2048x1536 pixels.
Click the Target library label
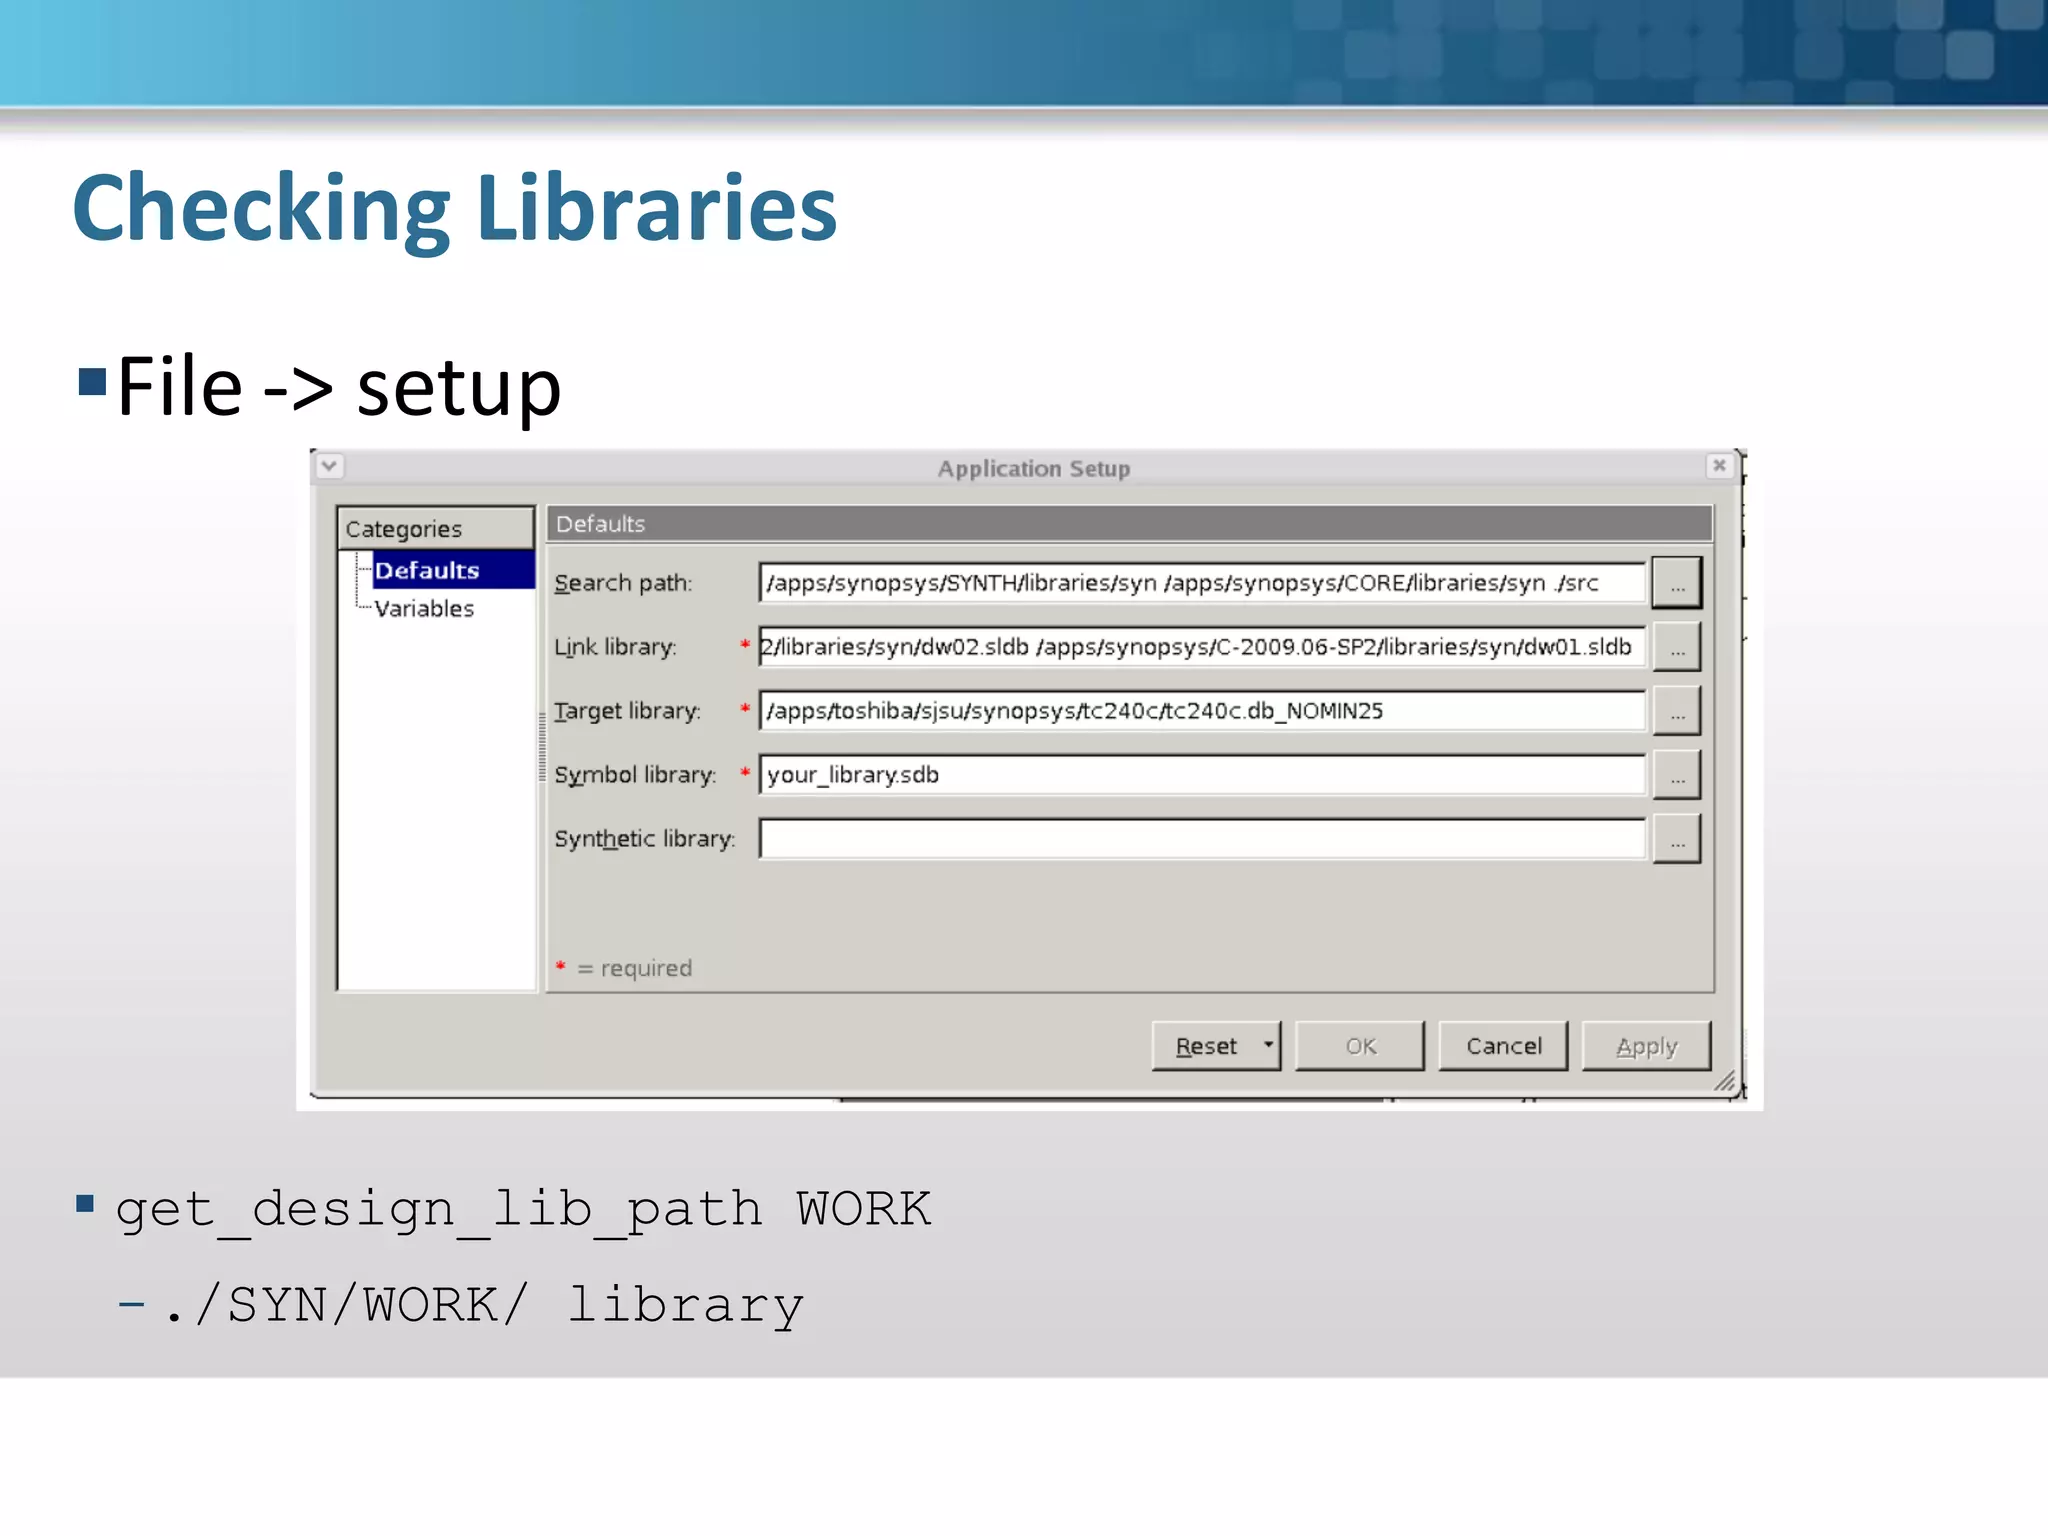click(x=627, y=711)
